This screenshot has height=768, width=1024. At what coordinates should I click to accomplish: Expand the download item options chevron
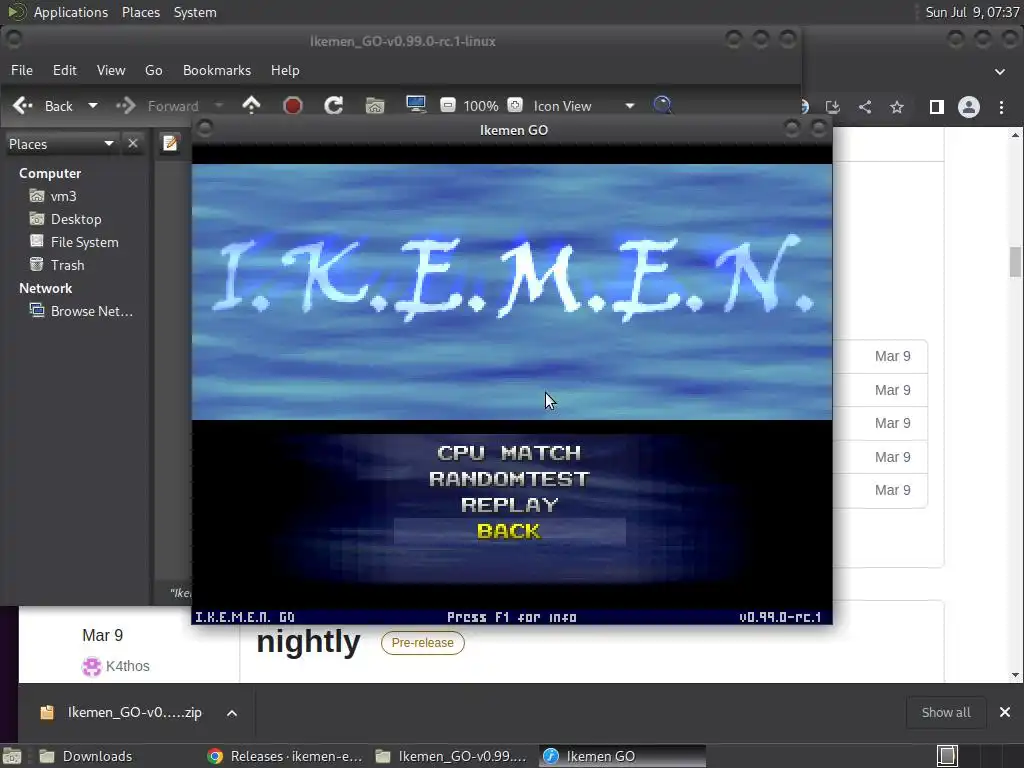232,713
